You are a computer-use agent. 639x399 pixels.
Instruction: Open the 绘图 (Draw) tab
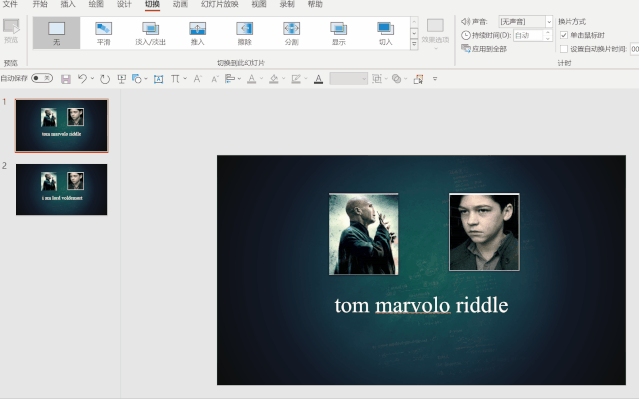(x=96, y=4)
